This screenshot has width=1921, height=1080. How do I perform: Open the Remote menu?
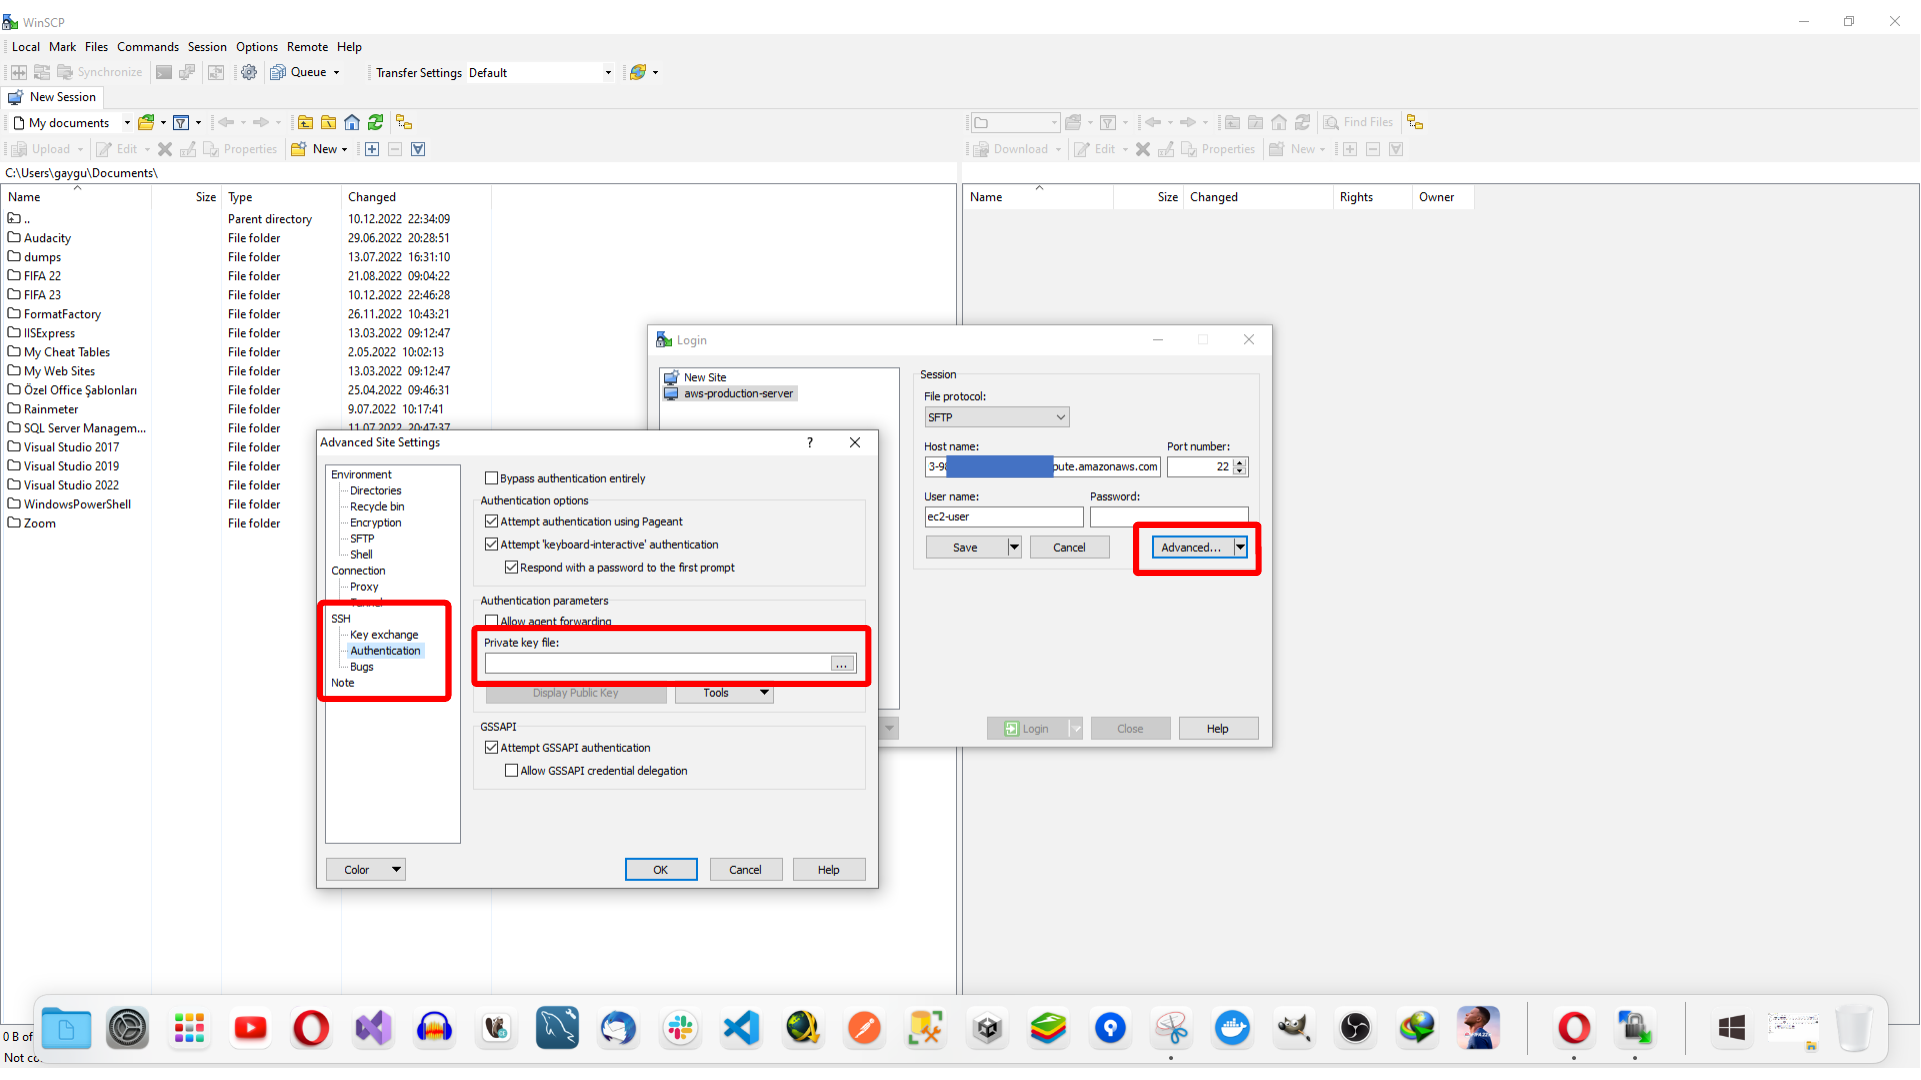[307, 47]
